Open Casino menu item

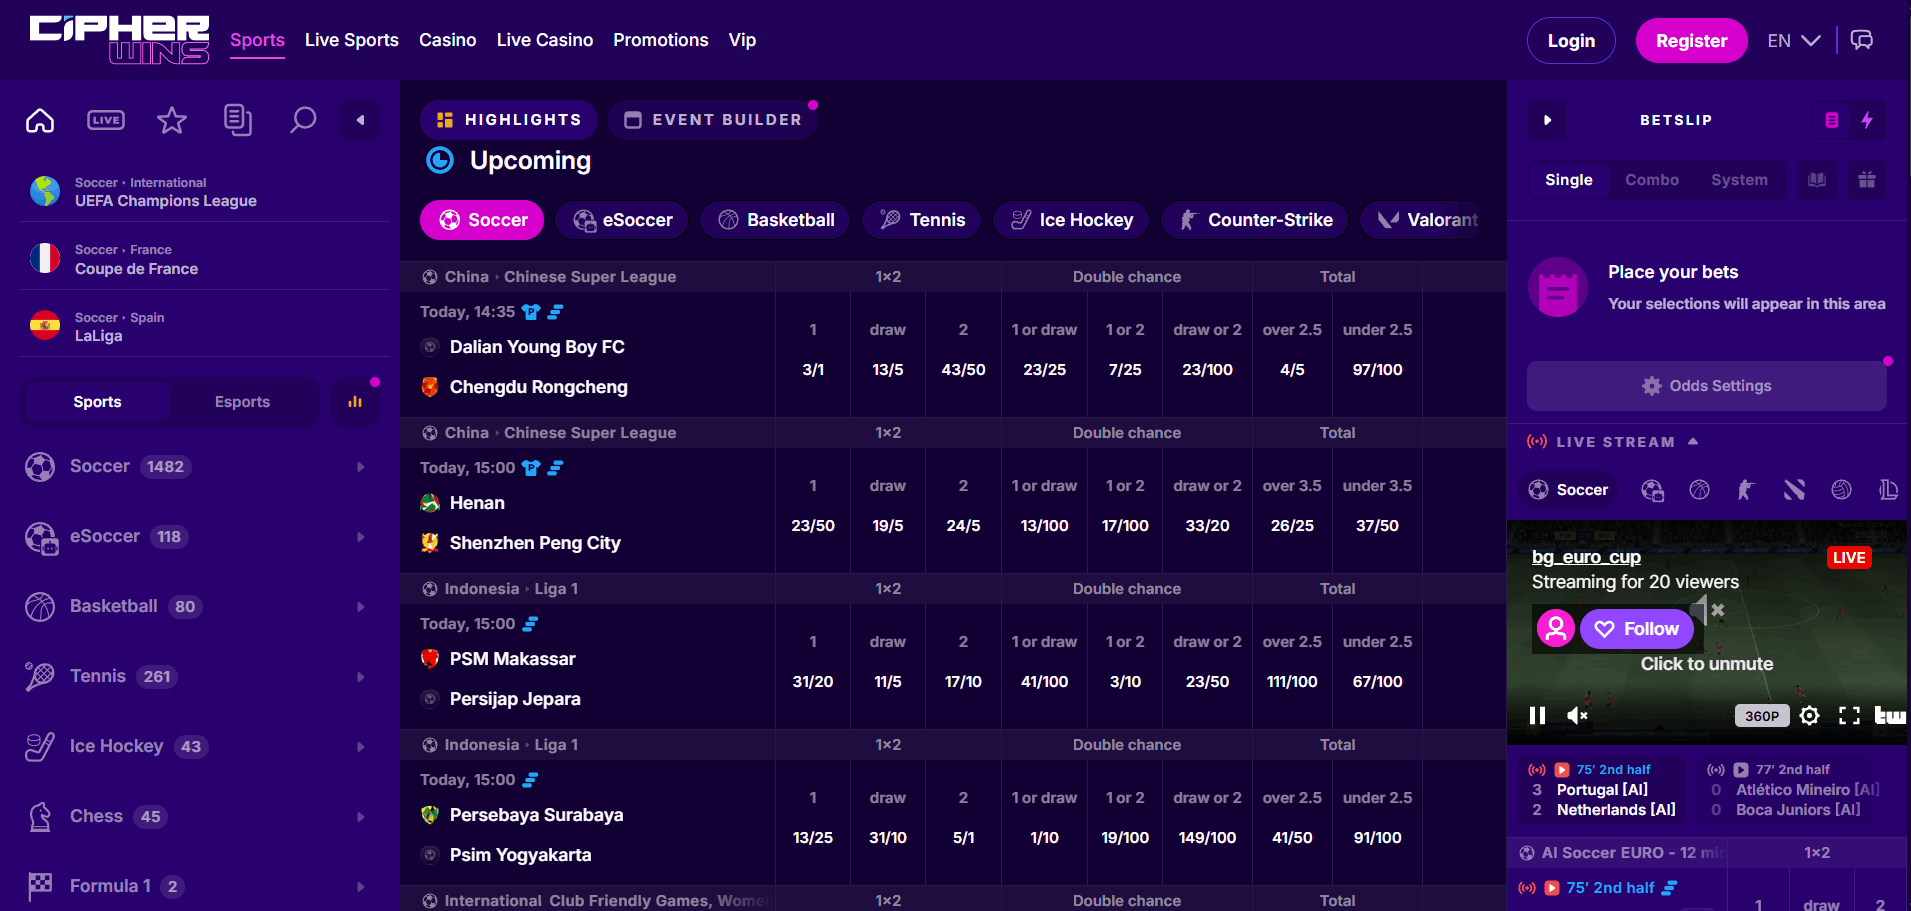(x=447, y=40)
